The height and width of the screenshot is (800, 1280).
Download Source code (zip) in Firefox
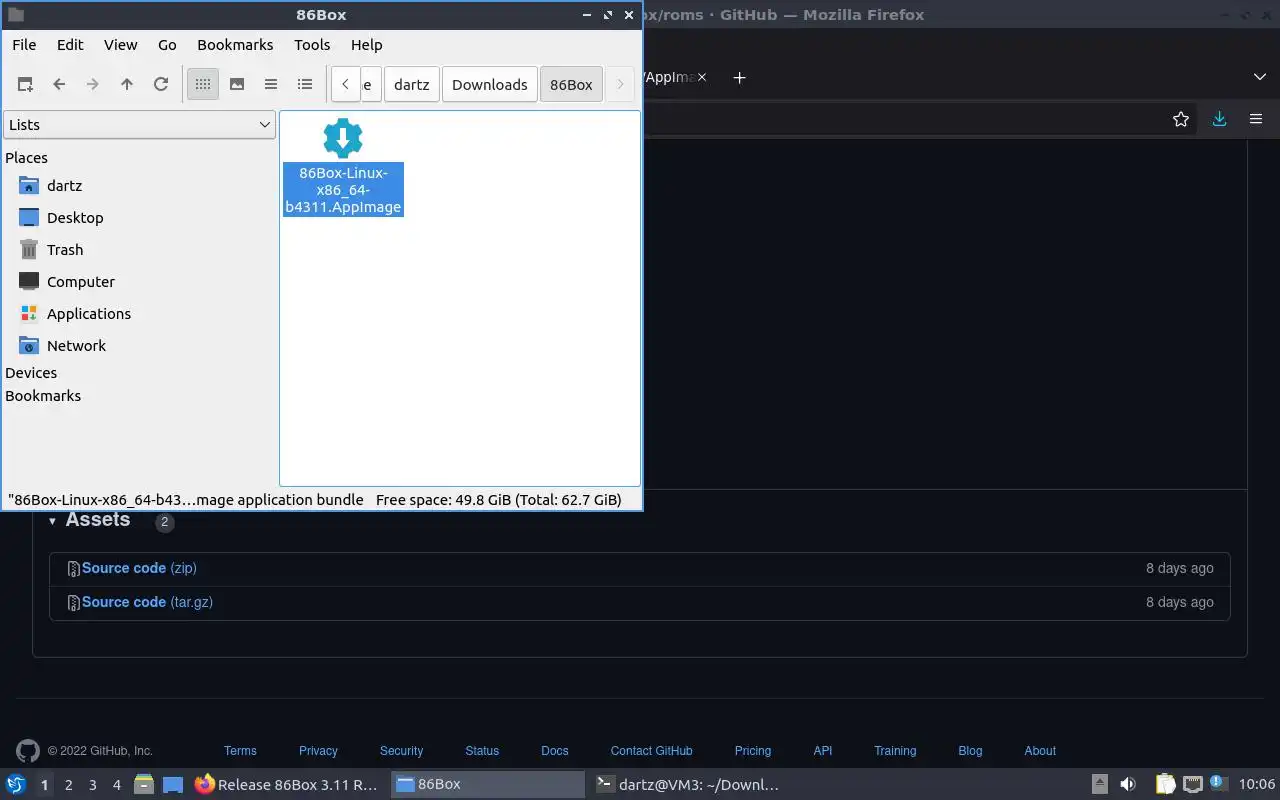pyautogui.click(x=139, y=568)
